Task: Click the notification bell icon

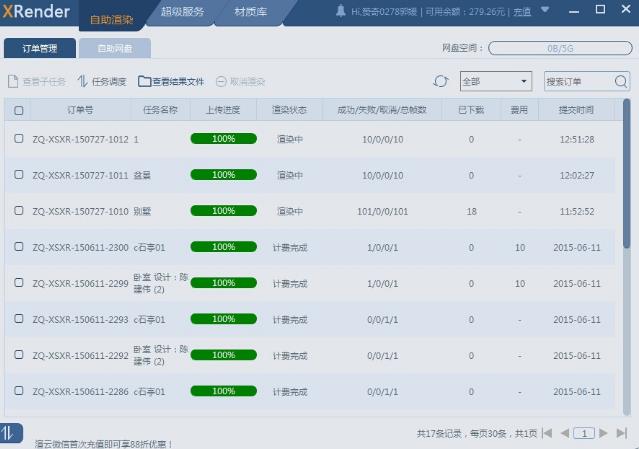Action: tap(341, 11)
